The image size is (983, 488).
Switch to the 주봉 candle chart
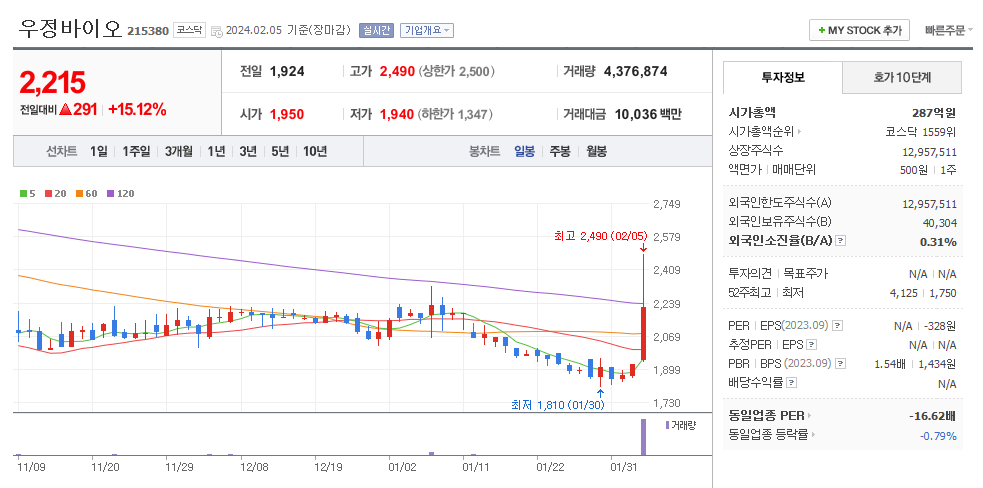560,151
